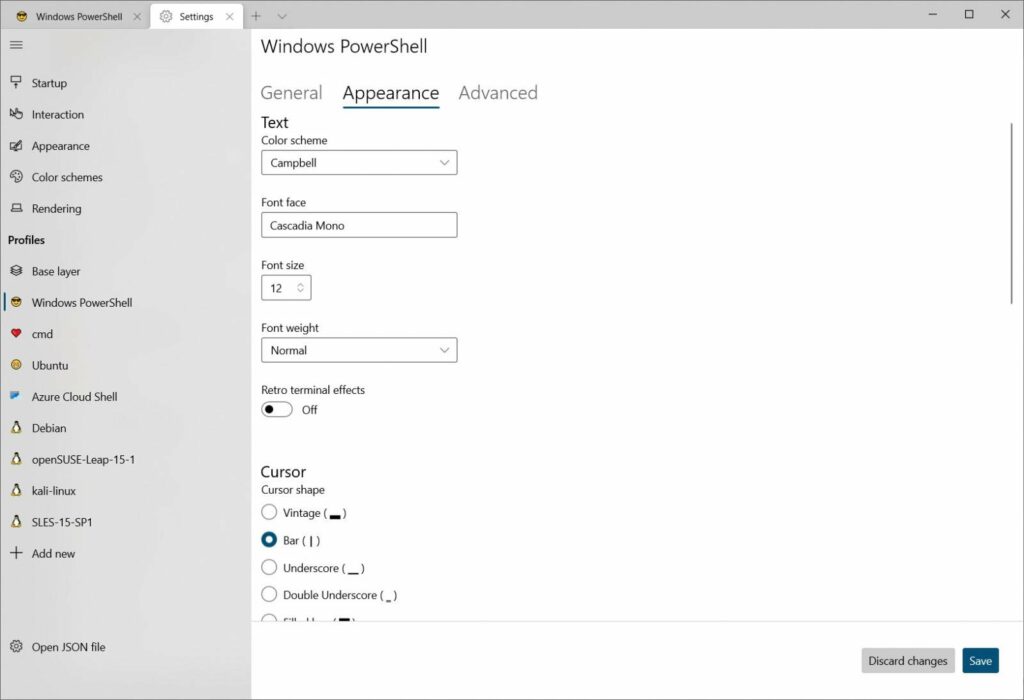The image size is (1024, 700).
Task: Switch to the Settings window tab
Action: pyautogui.click(x=197, y=16)
